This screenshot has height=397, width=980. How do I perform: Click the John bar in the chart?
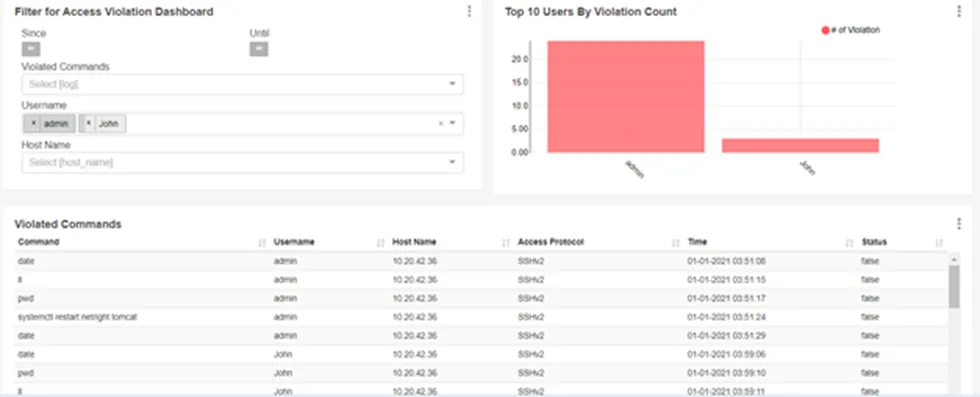point(800,145)
